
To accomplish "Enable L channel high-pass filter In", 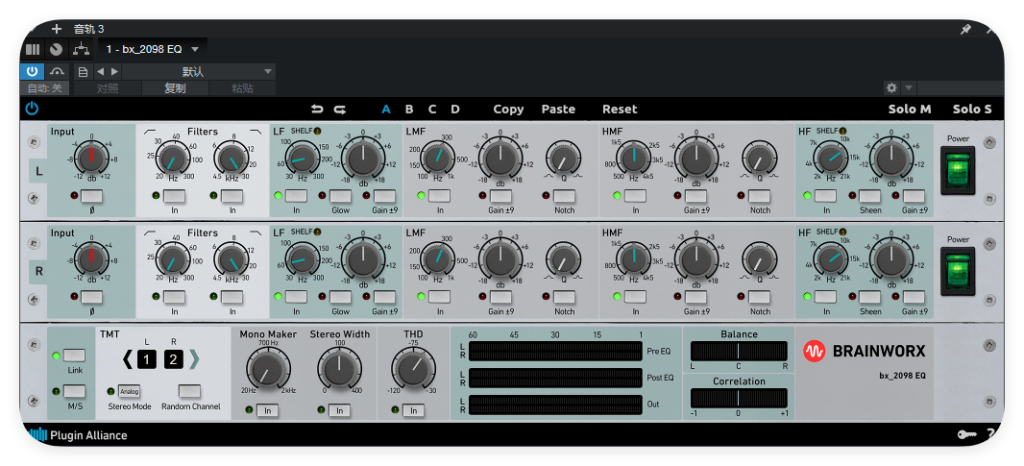I will coord(174,196).
